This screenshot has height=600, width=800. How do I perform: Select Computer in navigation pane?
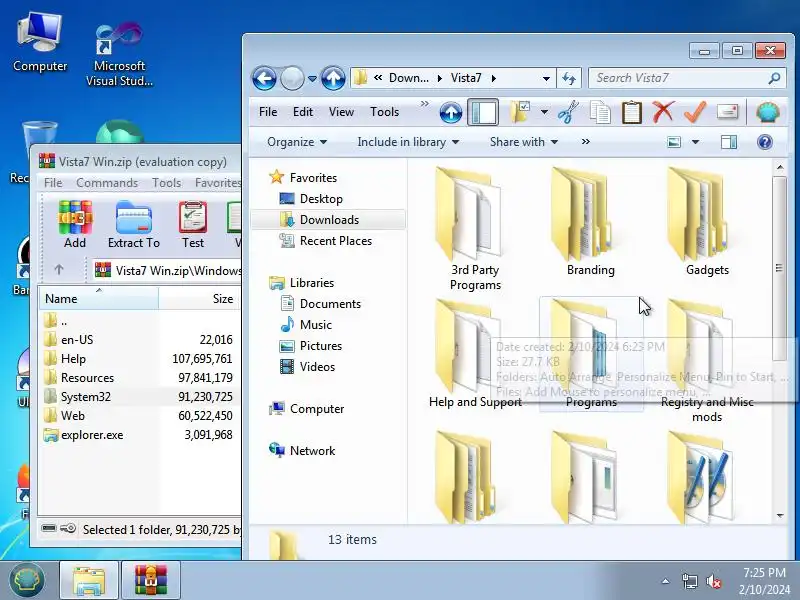click(x=317, y=409)
